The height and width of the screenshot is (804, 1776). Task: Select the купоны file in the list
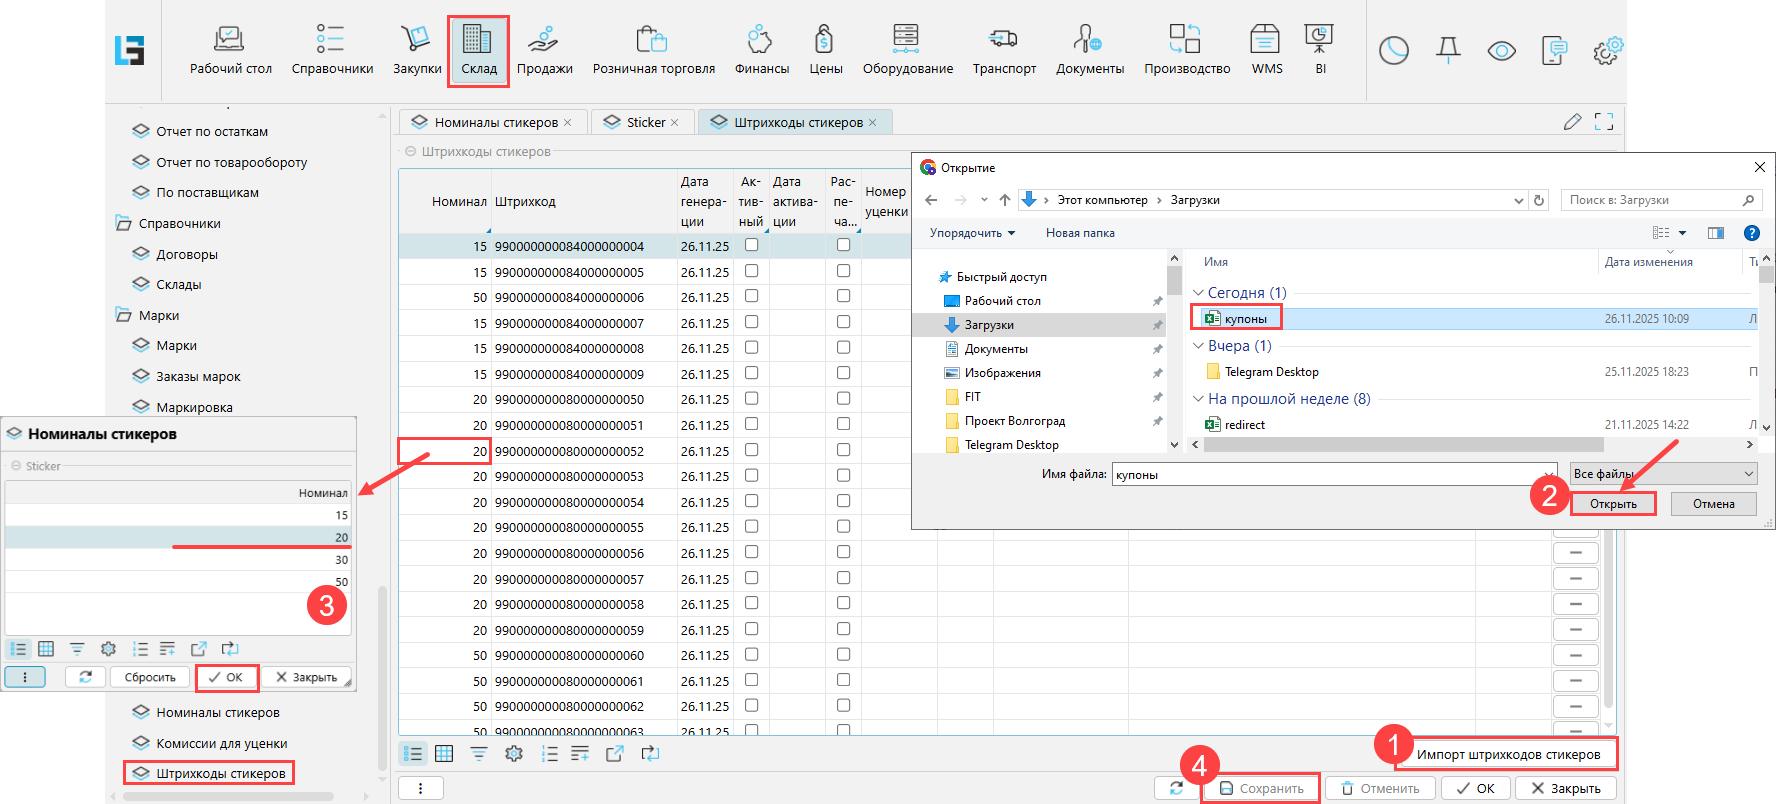pos(1245,319)
